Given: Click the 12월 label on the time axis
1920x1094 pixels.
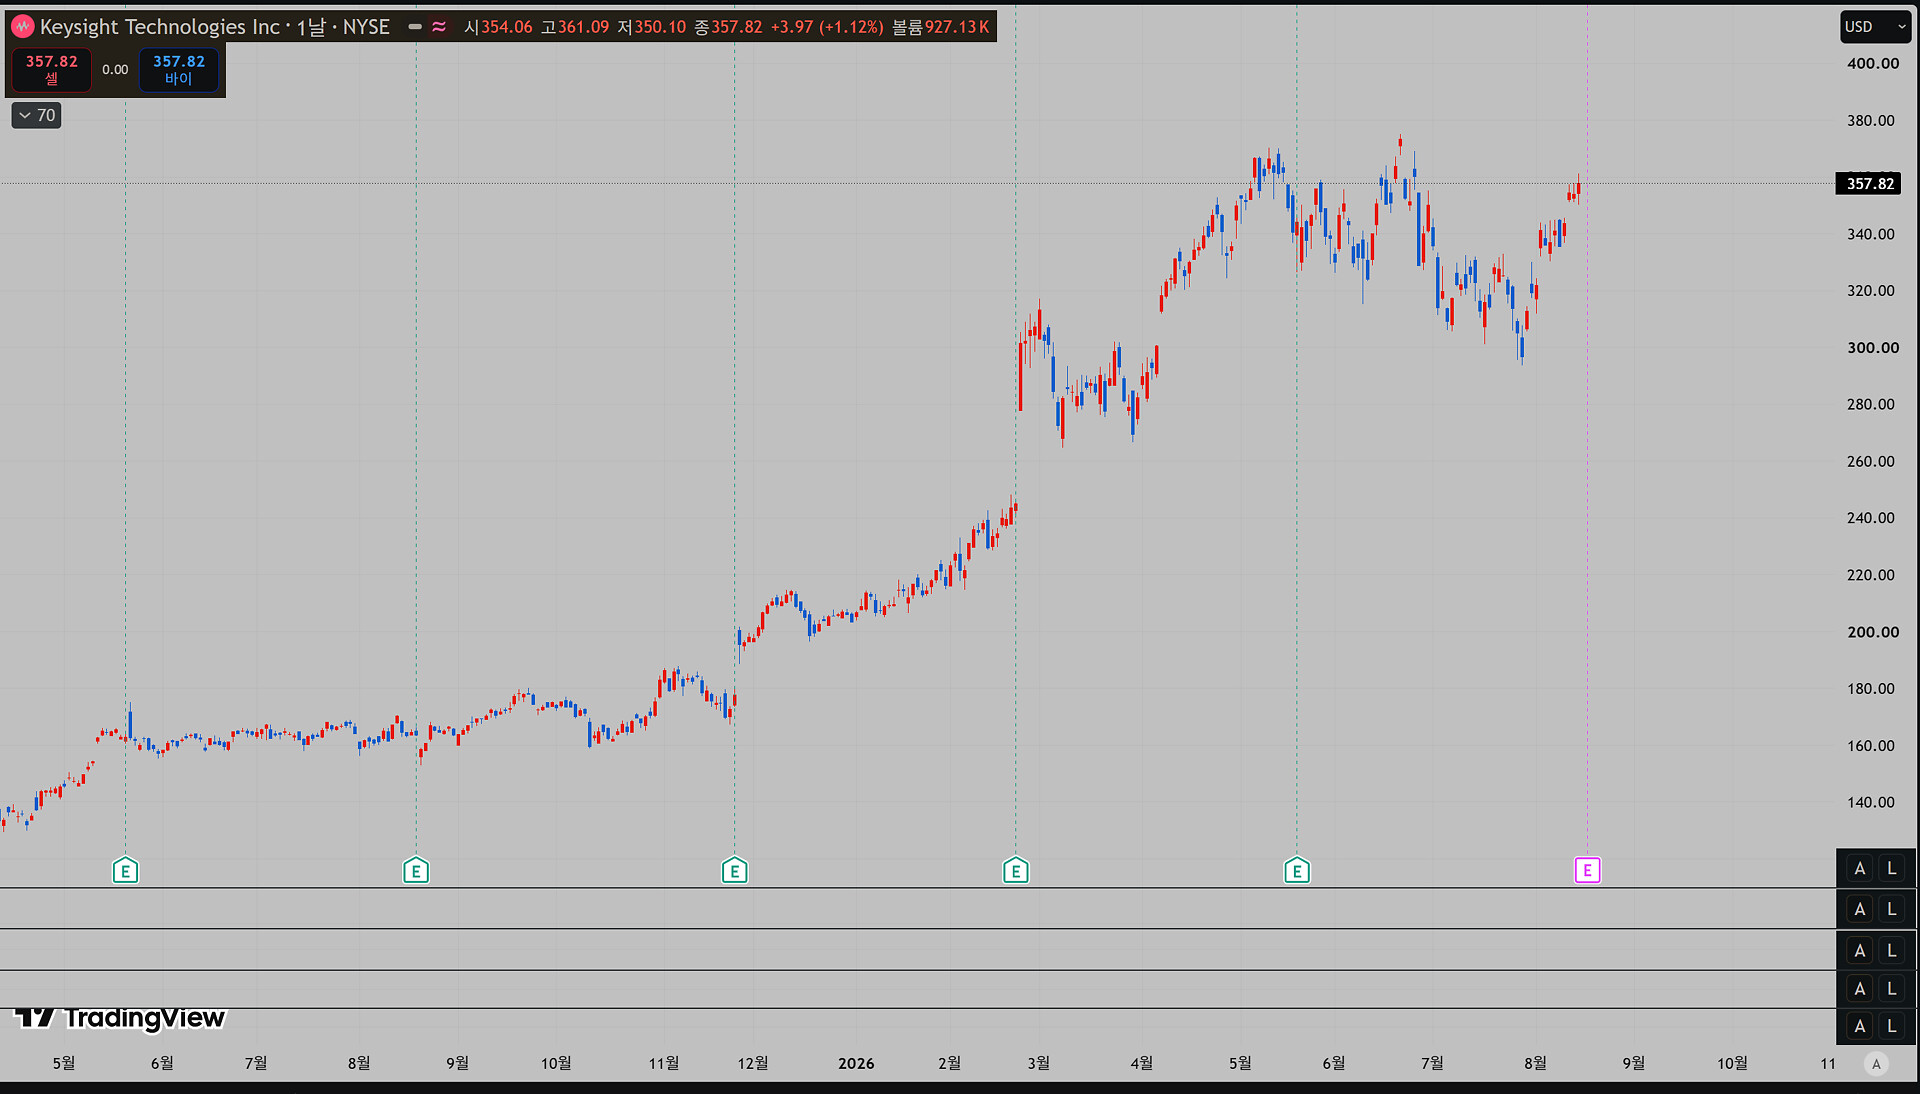Looking at the screenshot, I should click(753, 1064).
